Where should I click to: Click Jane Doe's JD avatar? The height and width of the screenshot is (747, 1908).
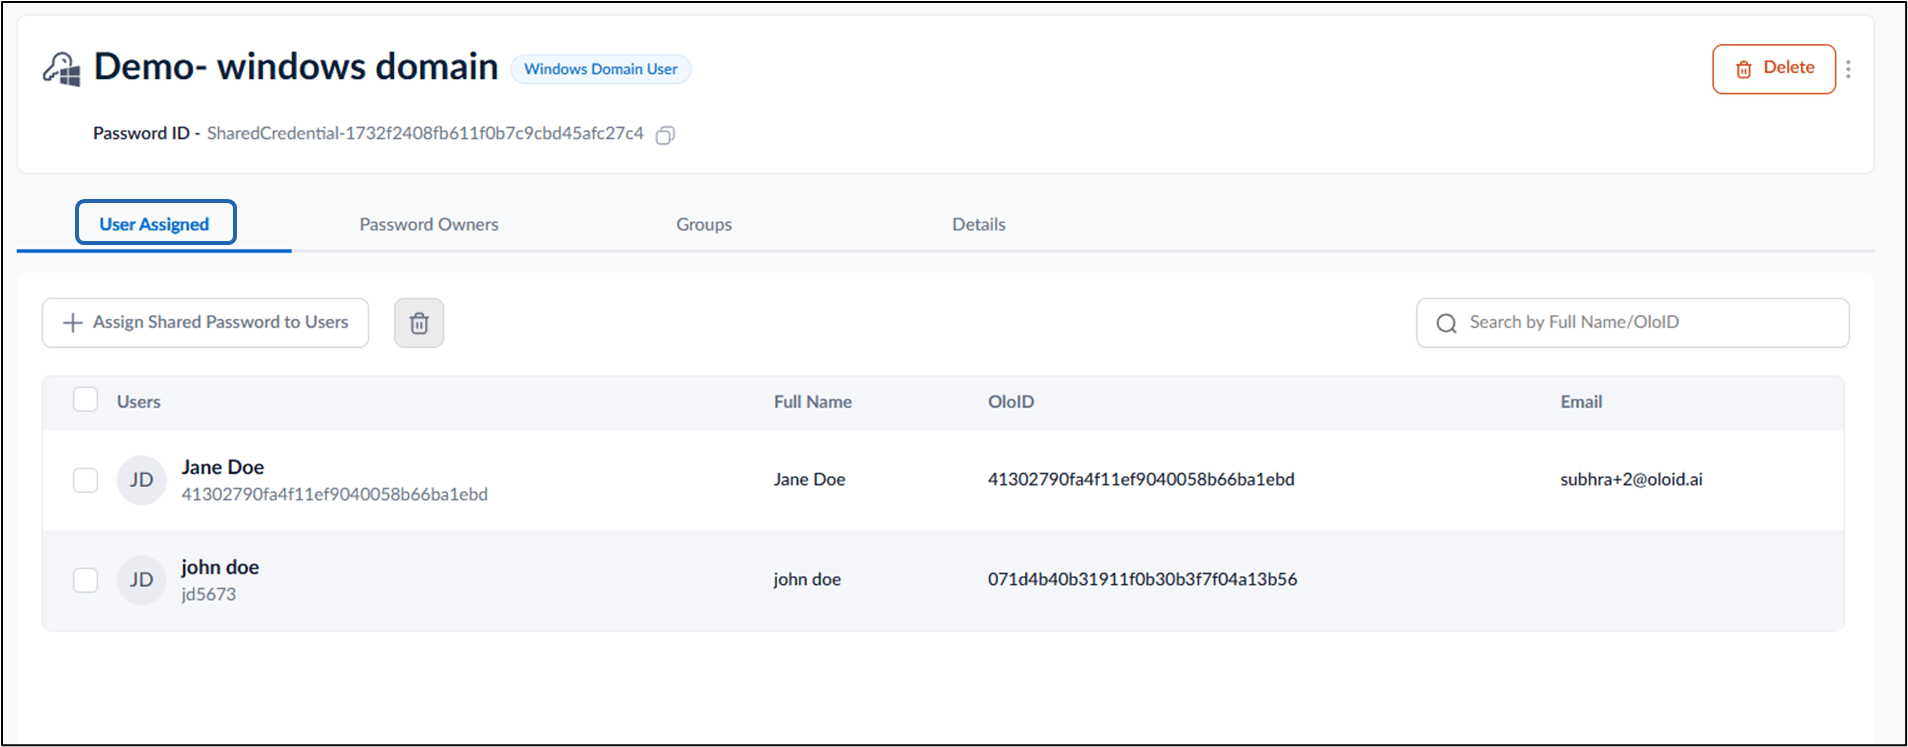(141, 480)
